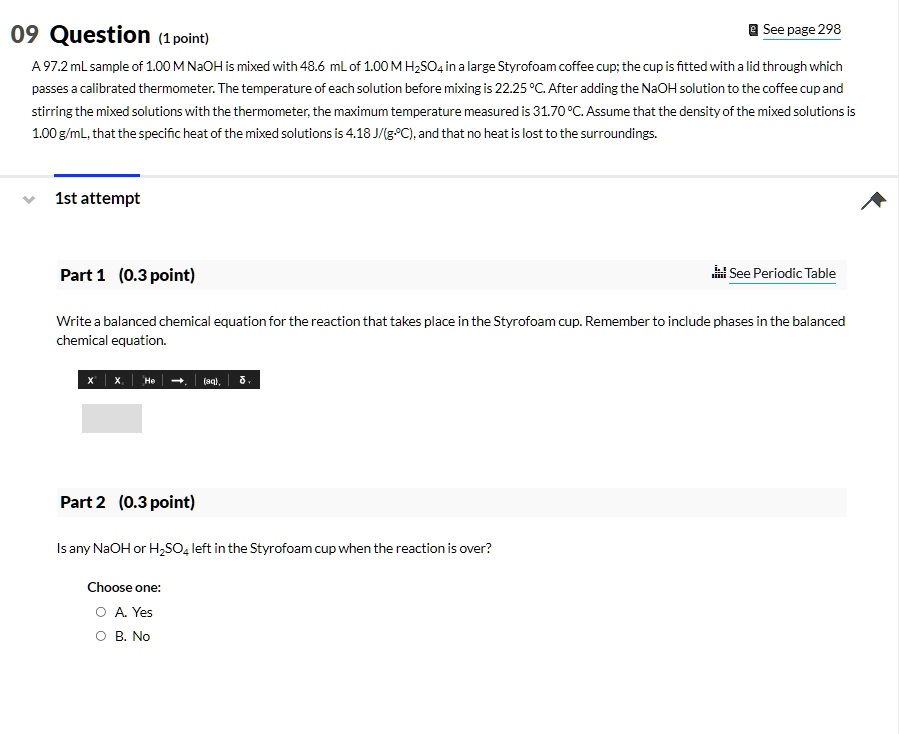The height and width of the screenshot is (734, 899).
Task: Click the periodic table icon
Action: [x=718, y=273]
